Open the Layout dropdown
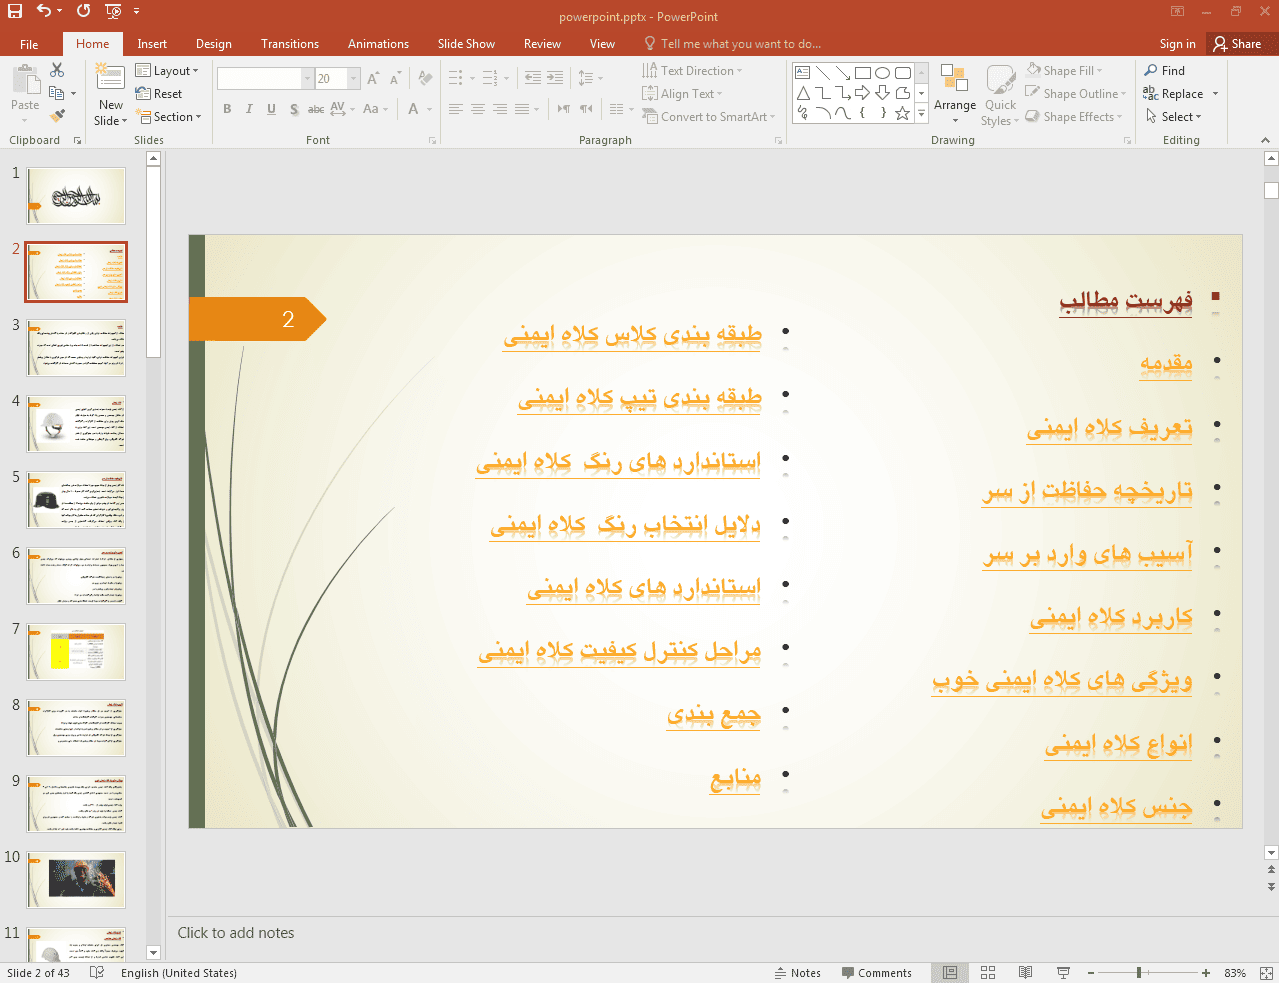1279x983 pixels. click(167, 71)
